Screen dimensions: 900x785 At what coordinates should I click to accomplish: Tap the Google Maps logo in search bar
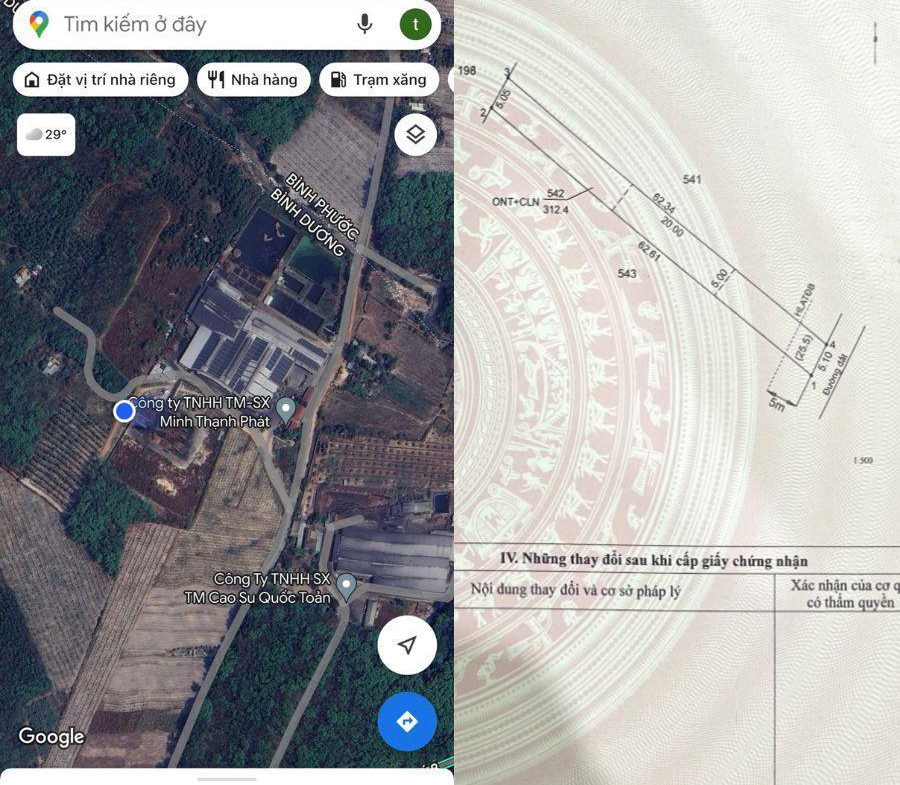[x=39, y=25]
